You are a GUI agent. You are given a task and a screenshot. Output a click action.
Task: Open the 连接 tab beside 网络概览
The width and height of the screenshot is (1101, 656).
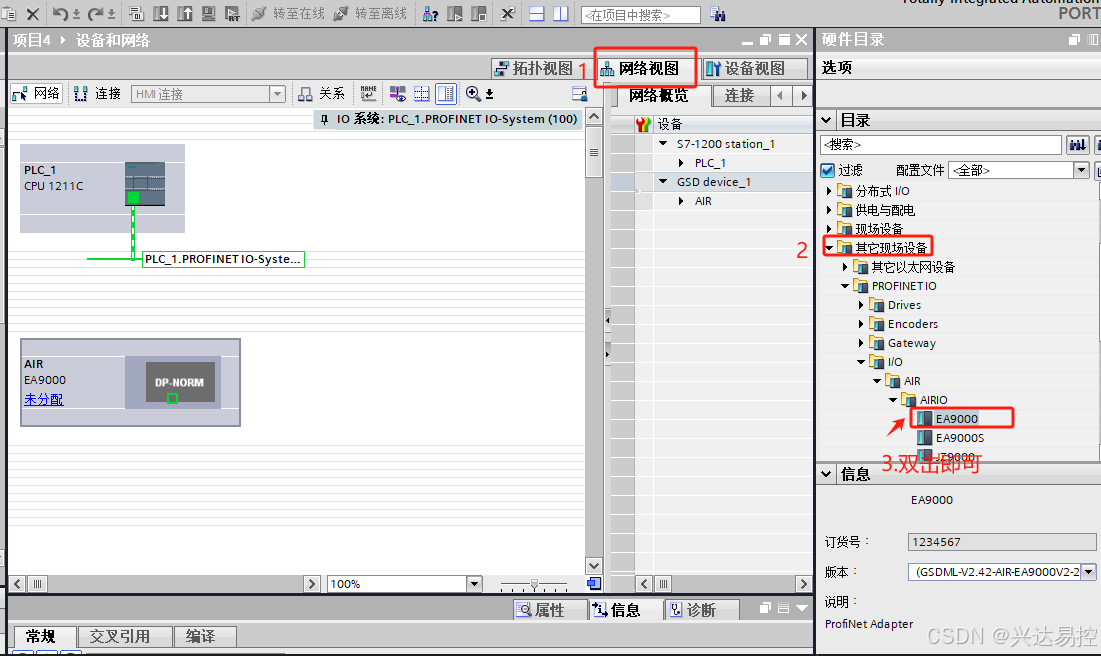[739, 96]
